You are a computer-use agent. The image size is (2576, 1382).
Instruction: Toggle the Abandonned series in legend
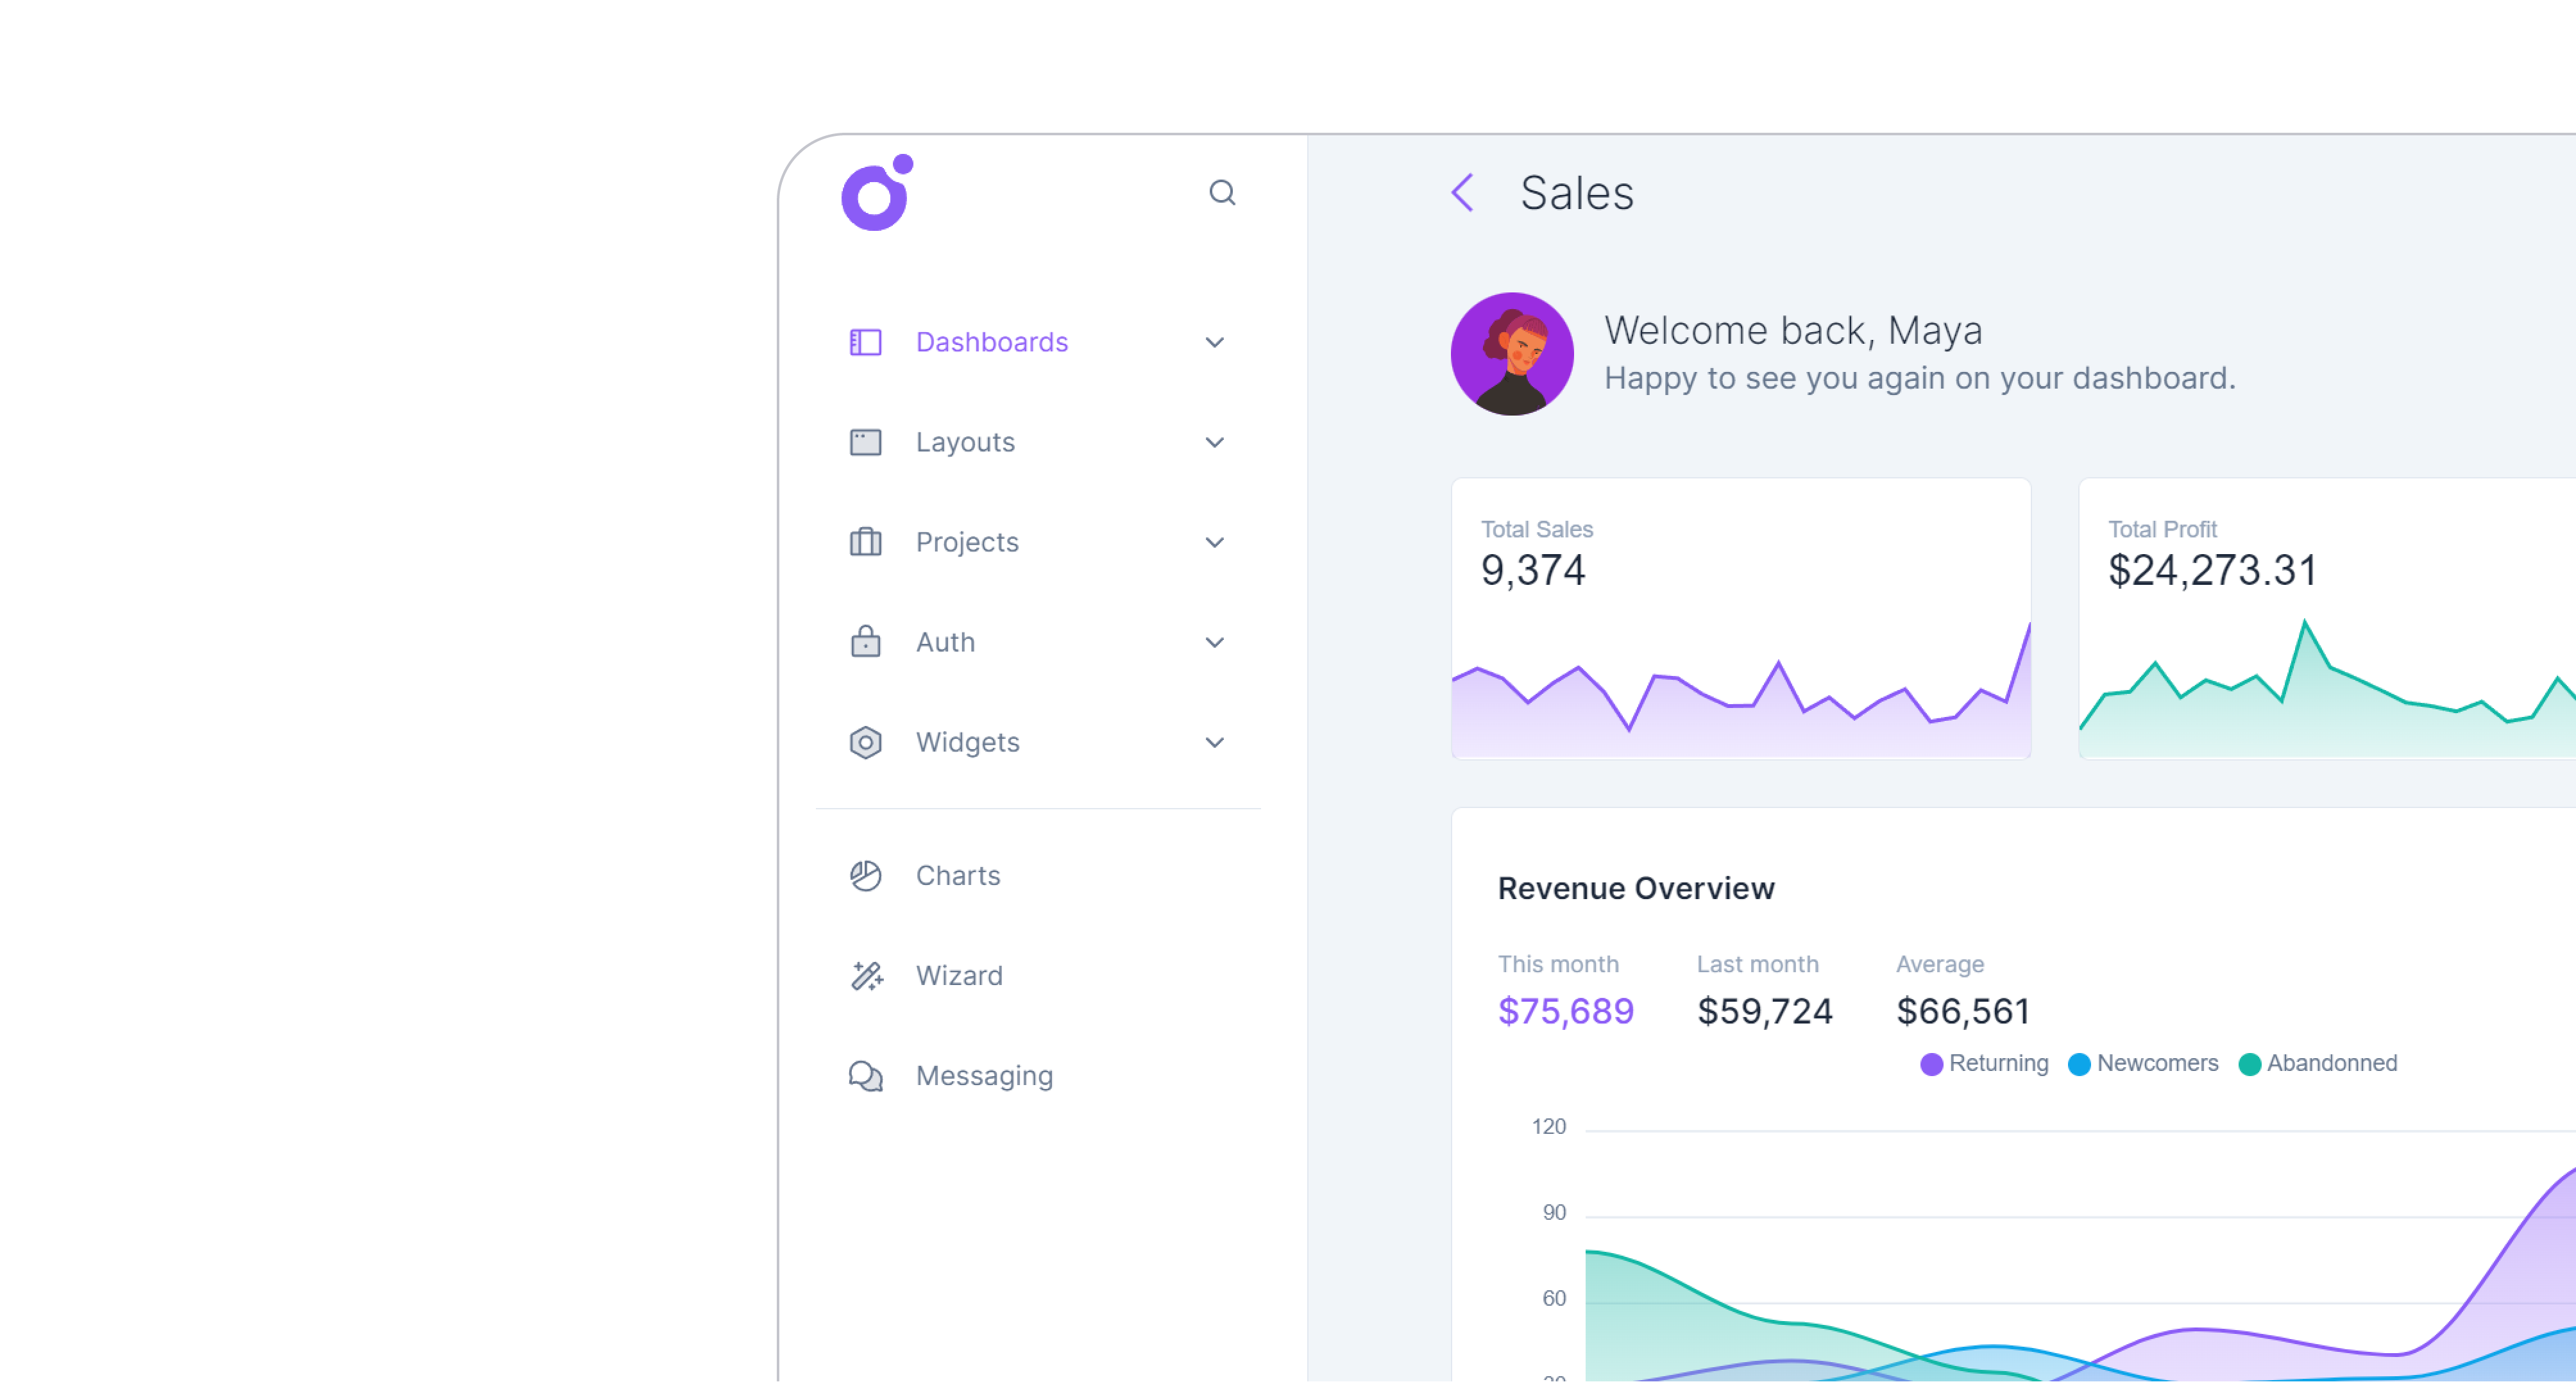(2317, 1064)
